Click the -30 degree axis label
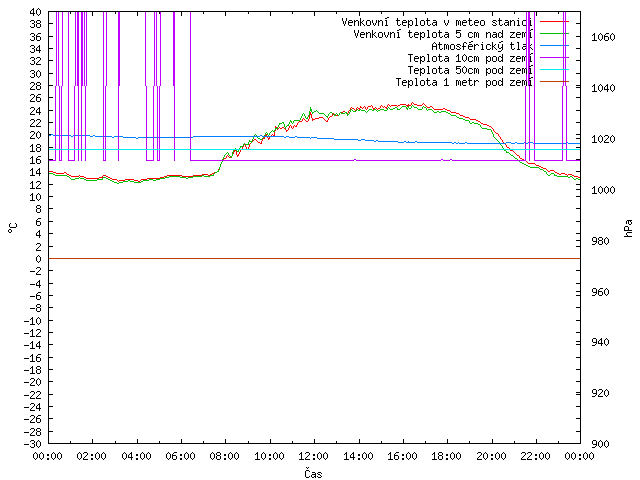Screen dimensions: 640x480 coord(33,444)
